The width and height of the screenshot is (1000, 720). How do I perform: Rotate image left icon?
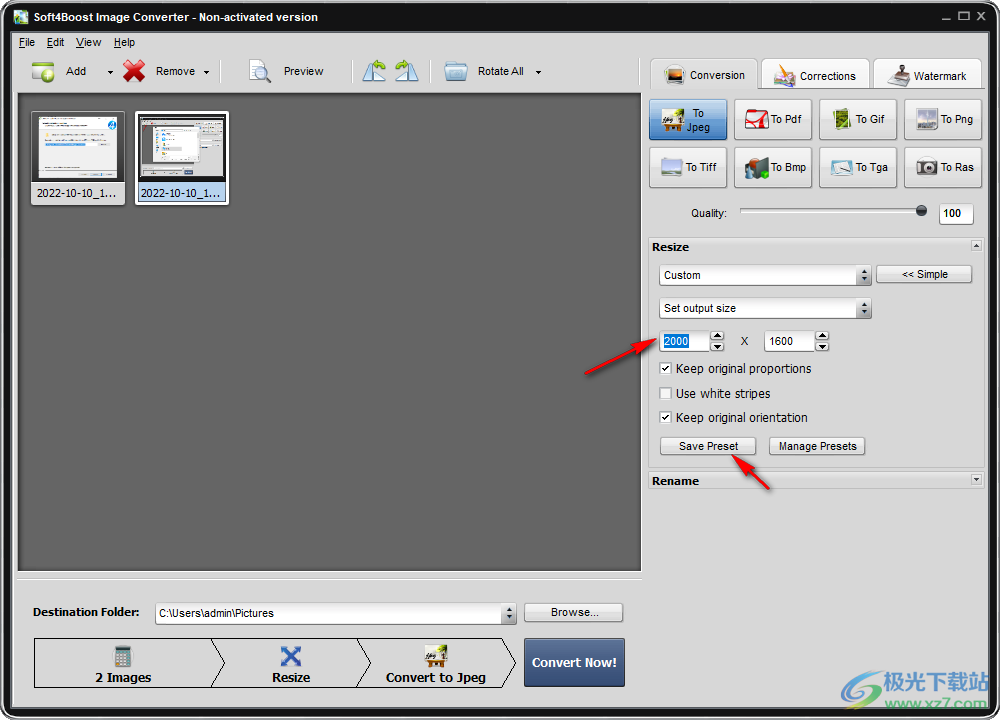pyautogui.click(x=374, y=71)
